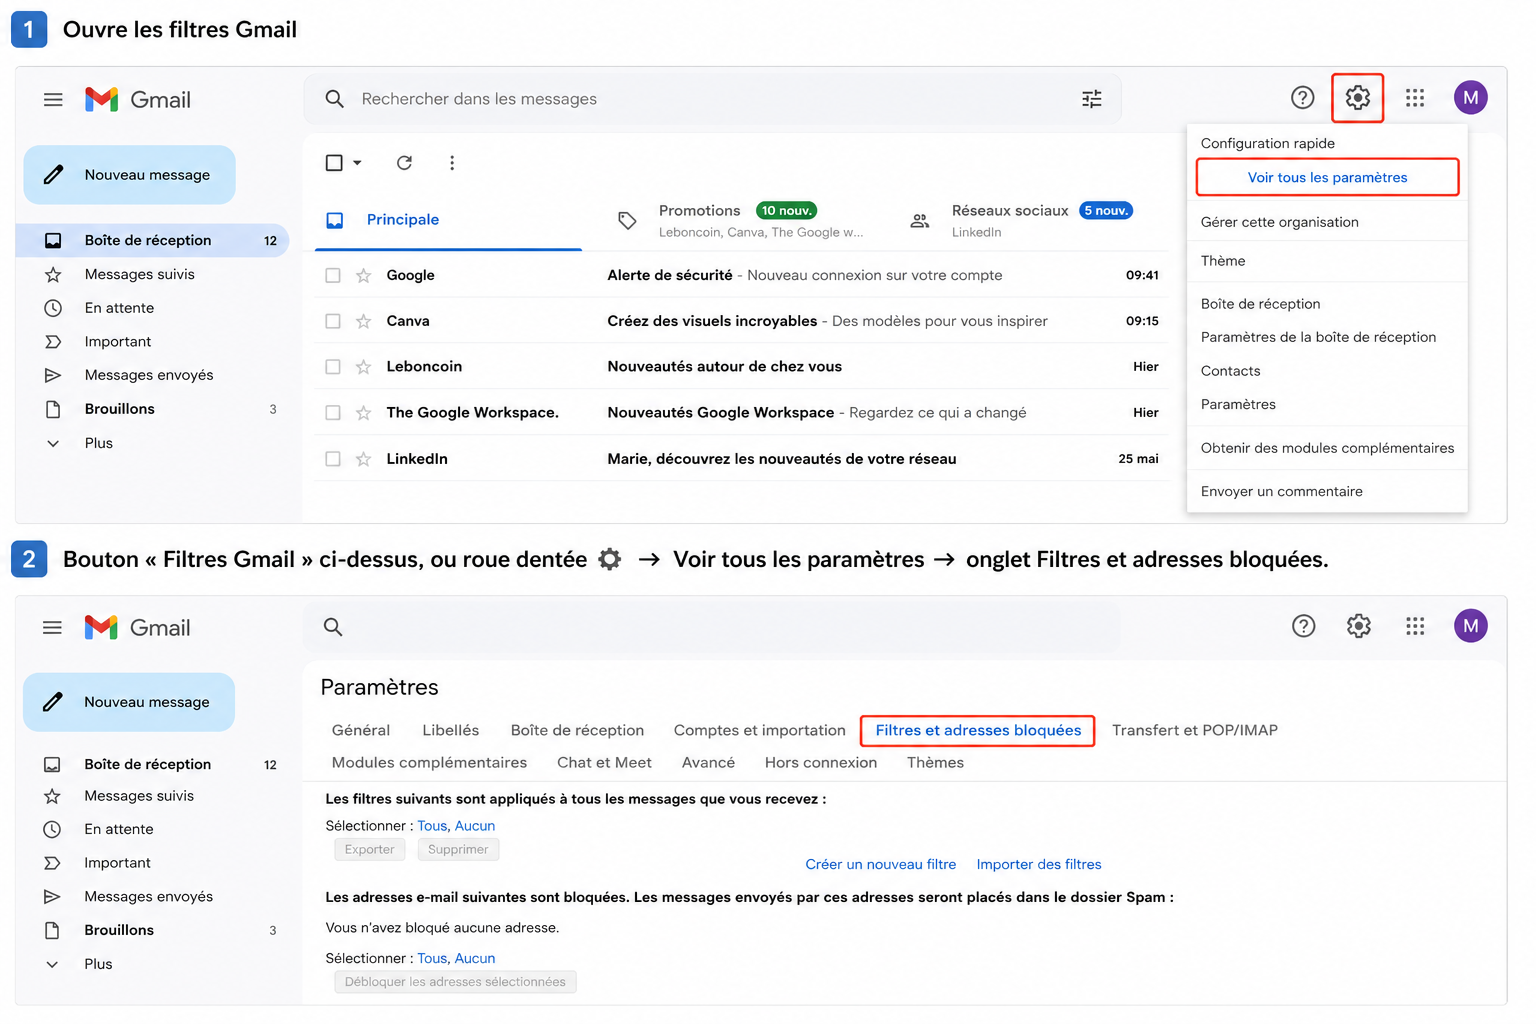Open Thèmes settings tab
Image resolution: width=1536 pixels, height=1024 pixels.
(x=935, y=762)
